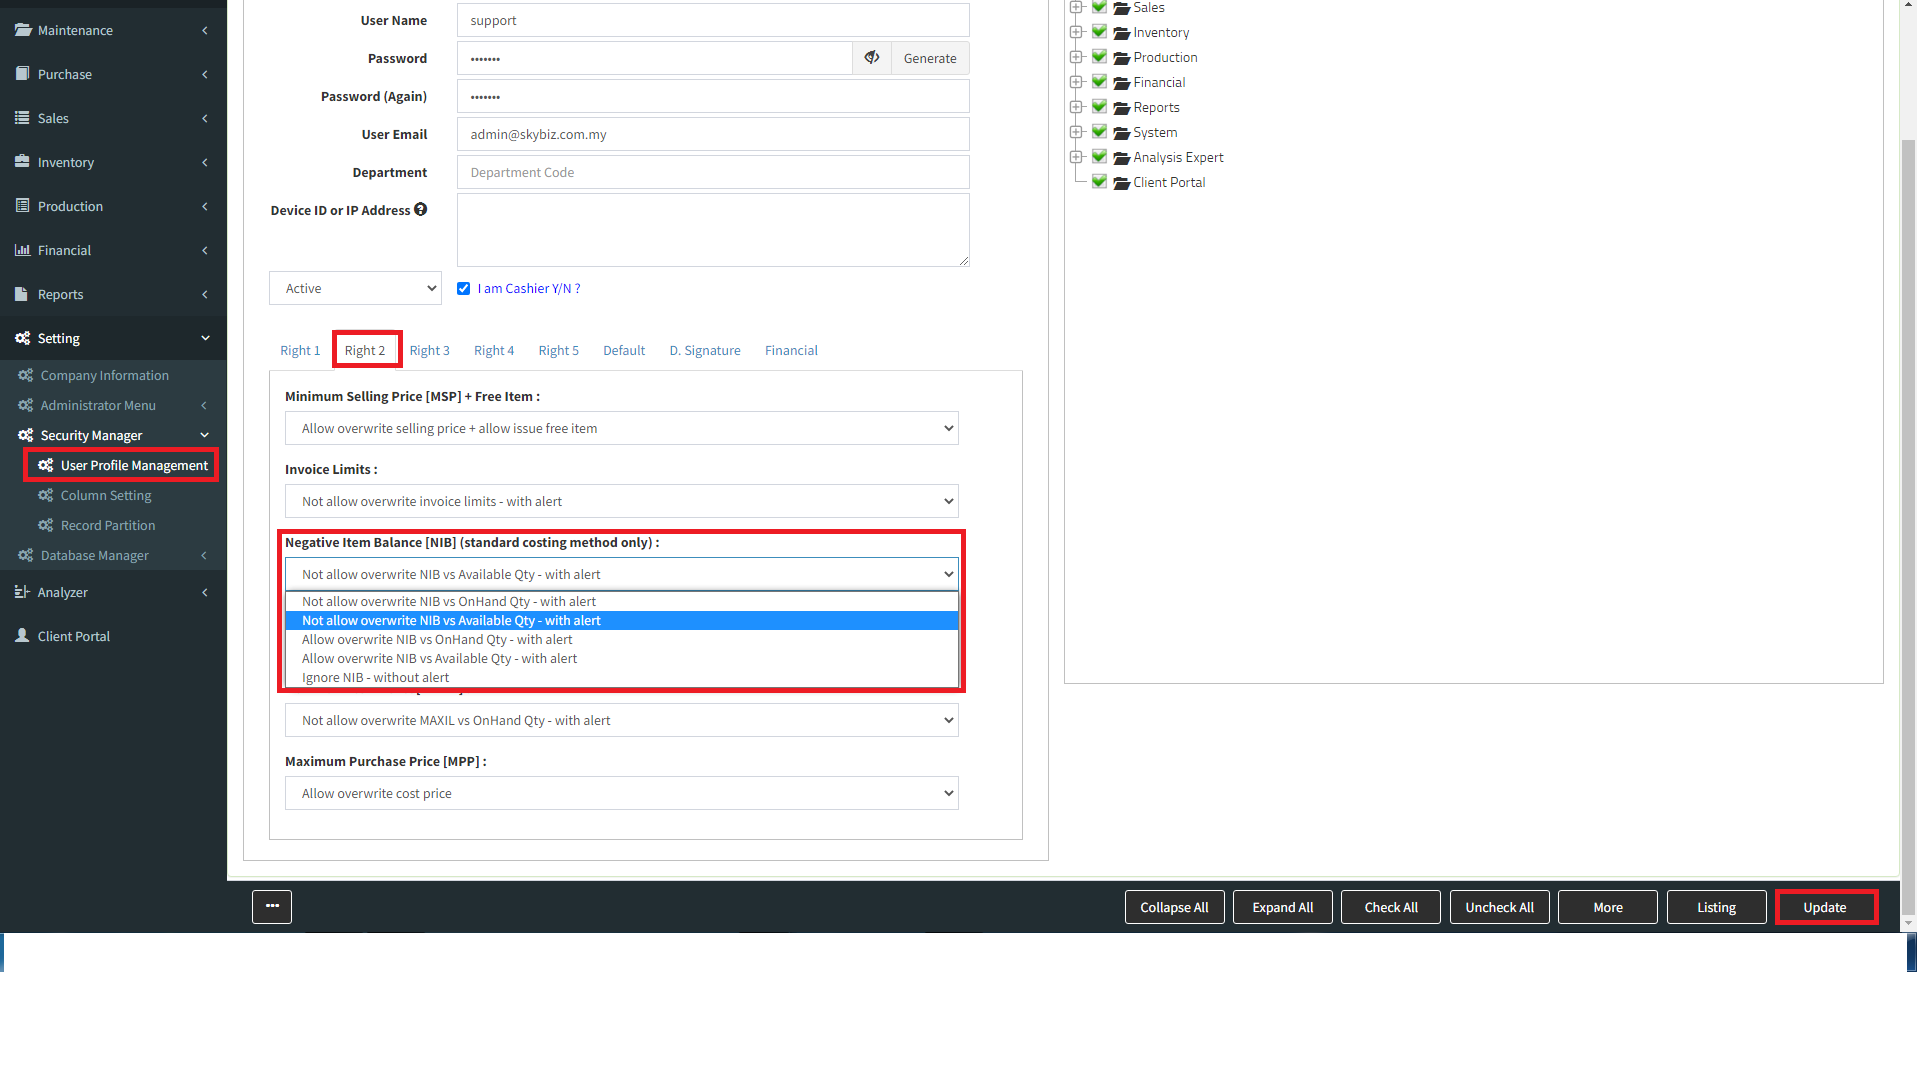Open the Maximum Purchase Price dropdown
The height and width of the screenshot is (1080, 1920).
click(x=621, y=793)
